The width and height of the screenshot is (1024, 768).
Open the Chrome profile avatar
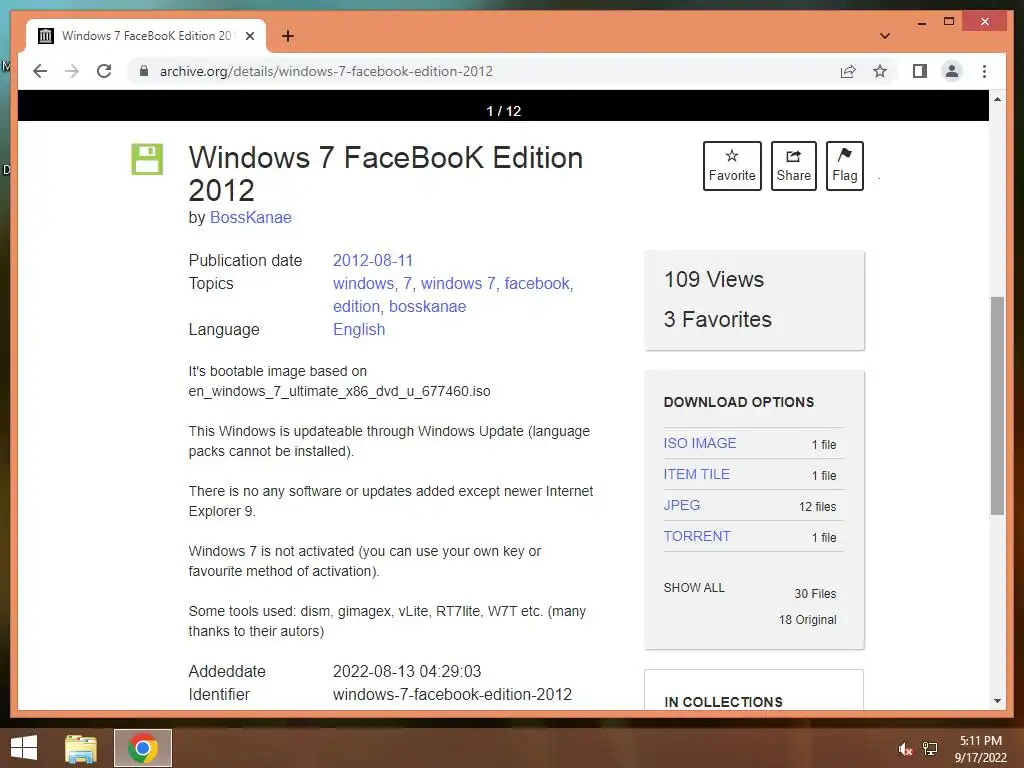[952, 71]
